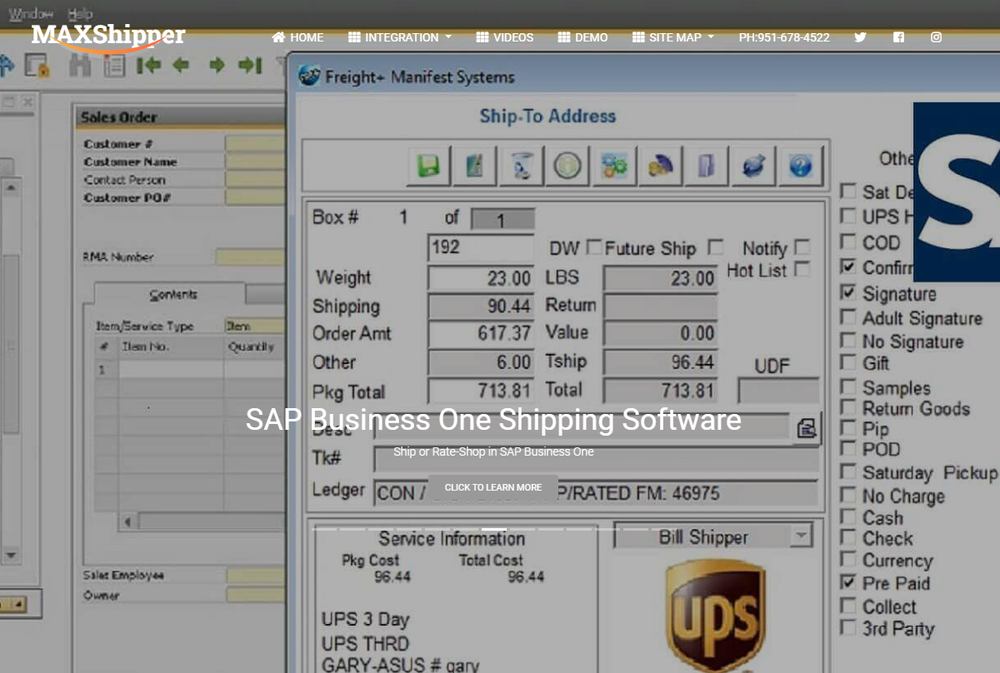Go to the first record with the green arrow
This screenshot has height=673, width=1000.
[149, 65]
